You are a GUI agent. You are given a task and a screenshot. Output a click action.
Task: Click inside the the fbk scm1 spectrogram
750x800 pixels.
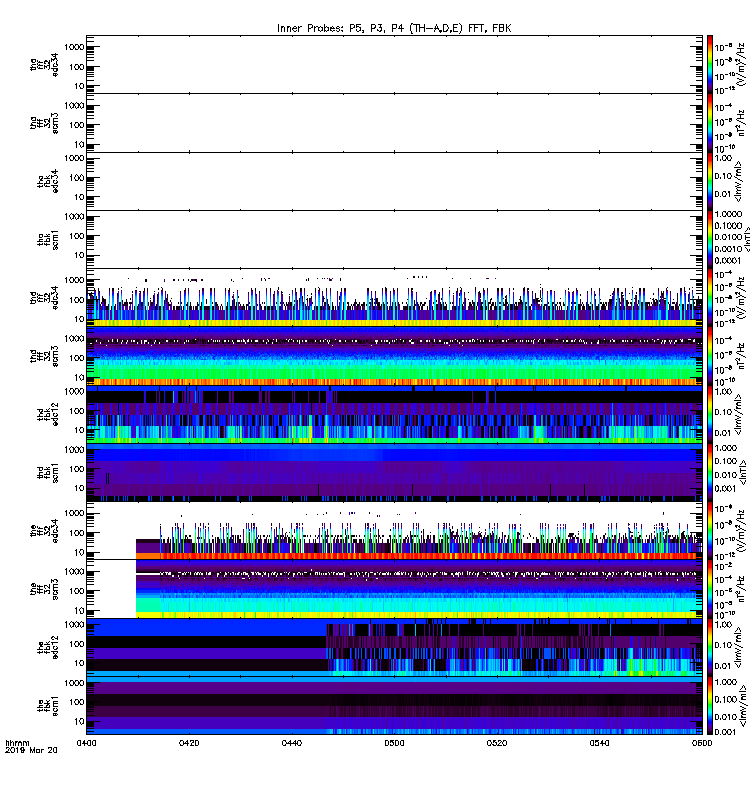(394, 706)
